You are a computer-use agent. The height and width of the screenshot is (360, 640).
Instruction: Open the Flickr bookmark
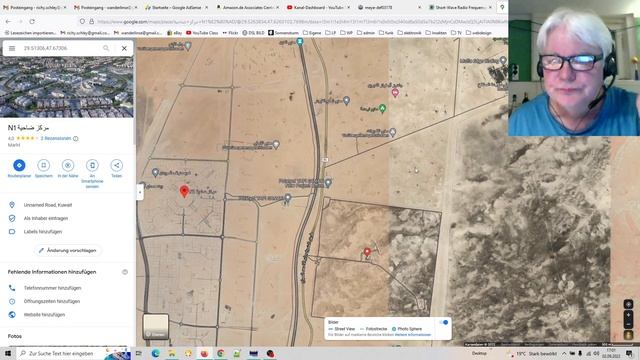231,33
